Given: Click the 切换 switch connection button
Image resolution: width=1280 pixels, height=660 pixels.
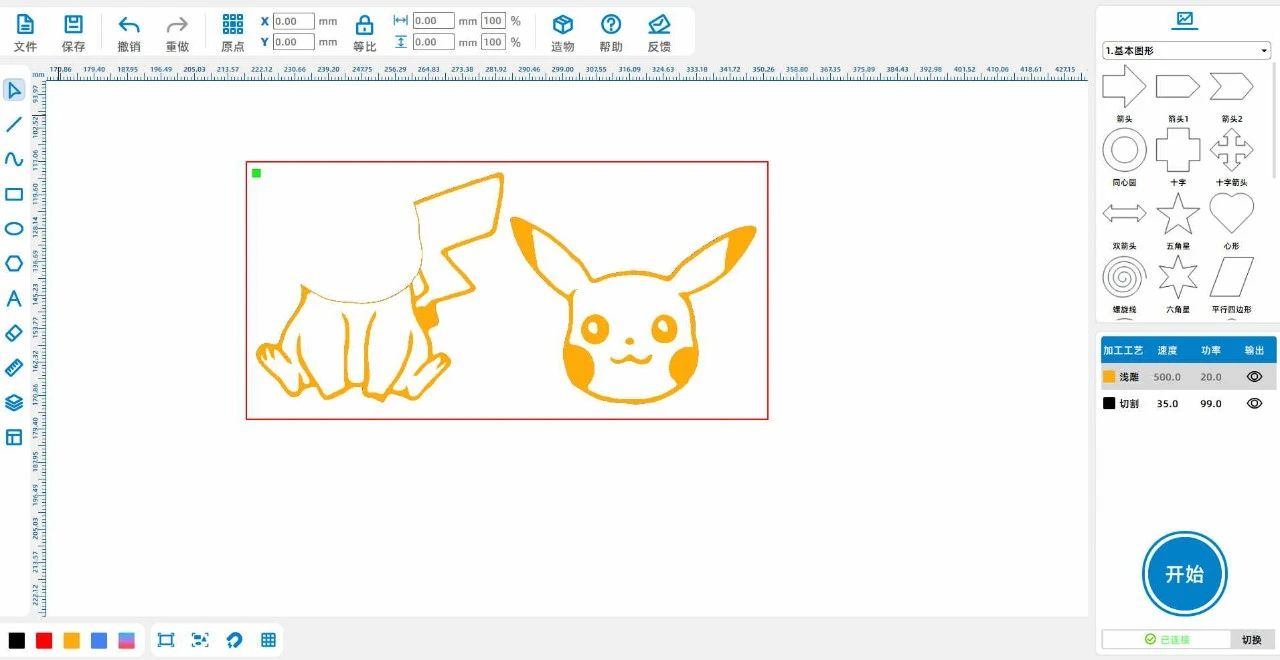Looking at the screenshot, I should point(1251,639).
